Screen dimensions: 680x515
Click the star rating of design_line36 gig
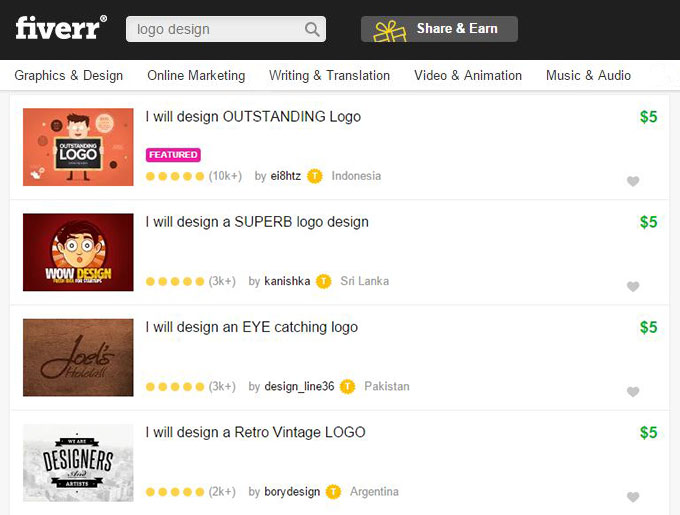click(175, 387)
